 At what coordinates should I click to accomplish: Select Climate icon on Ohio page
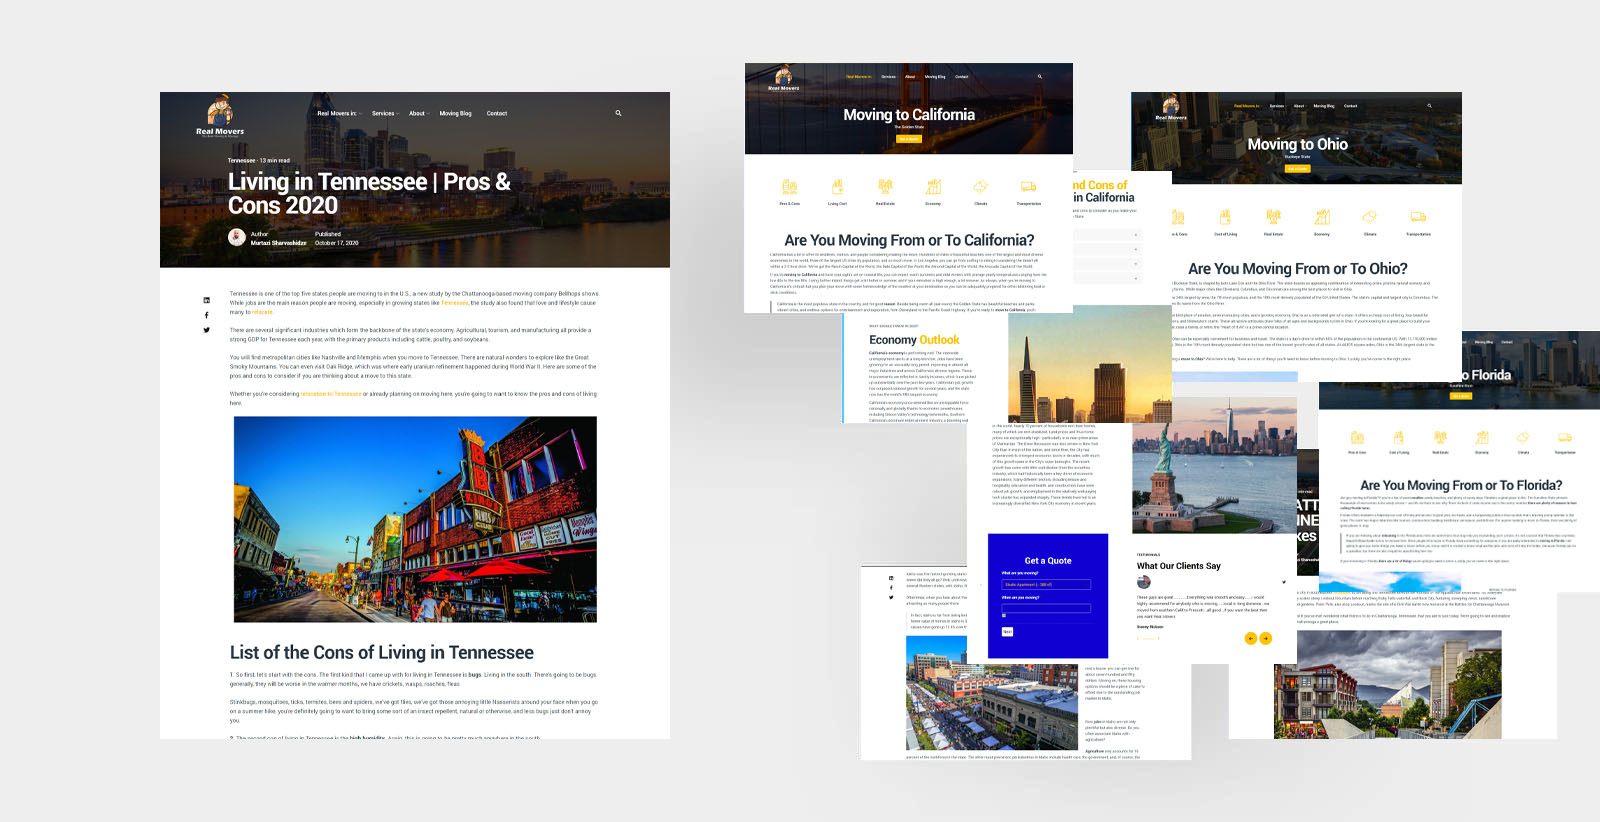[x=1370, y=217]
